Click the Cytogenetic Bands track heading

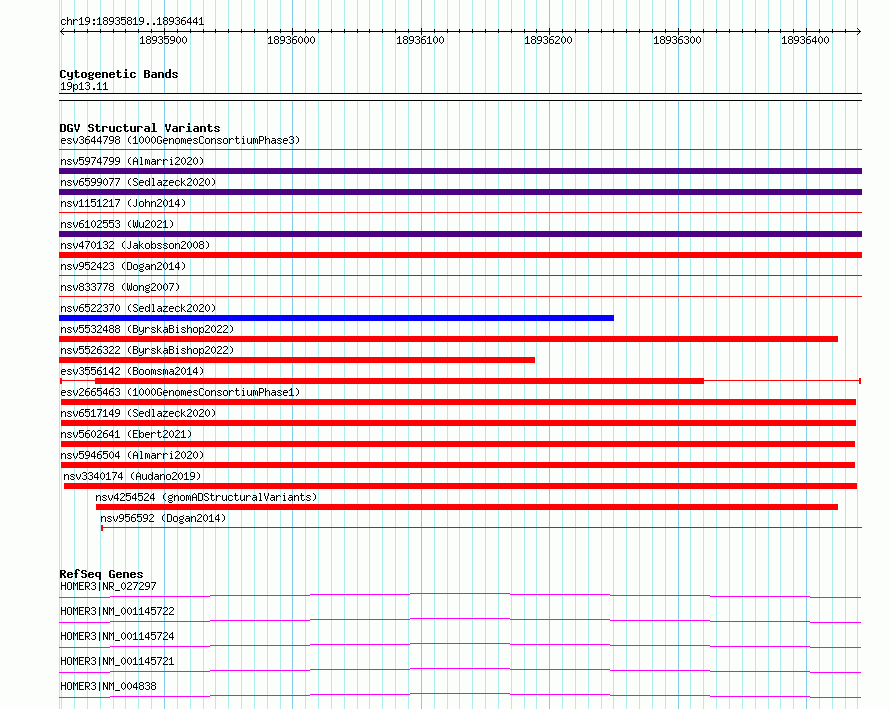[x=119, y=74]
